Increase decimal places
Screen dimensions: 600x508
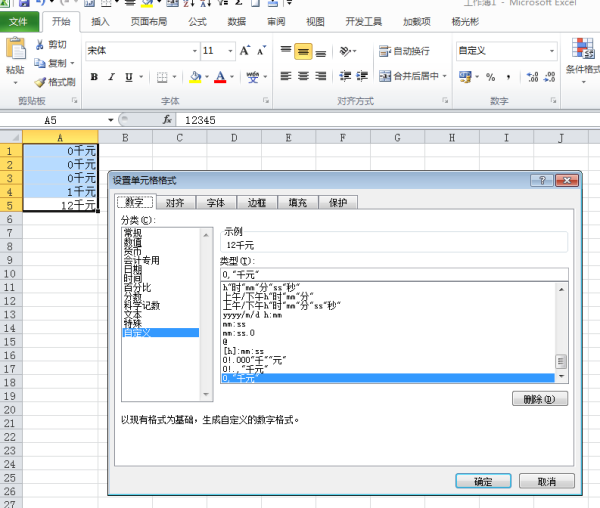coord(532,77)
